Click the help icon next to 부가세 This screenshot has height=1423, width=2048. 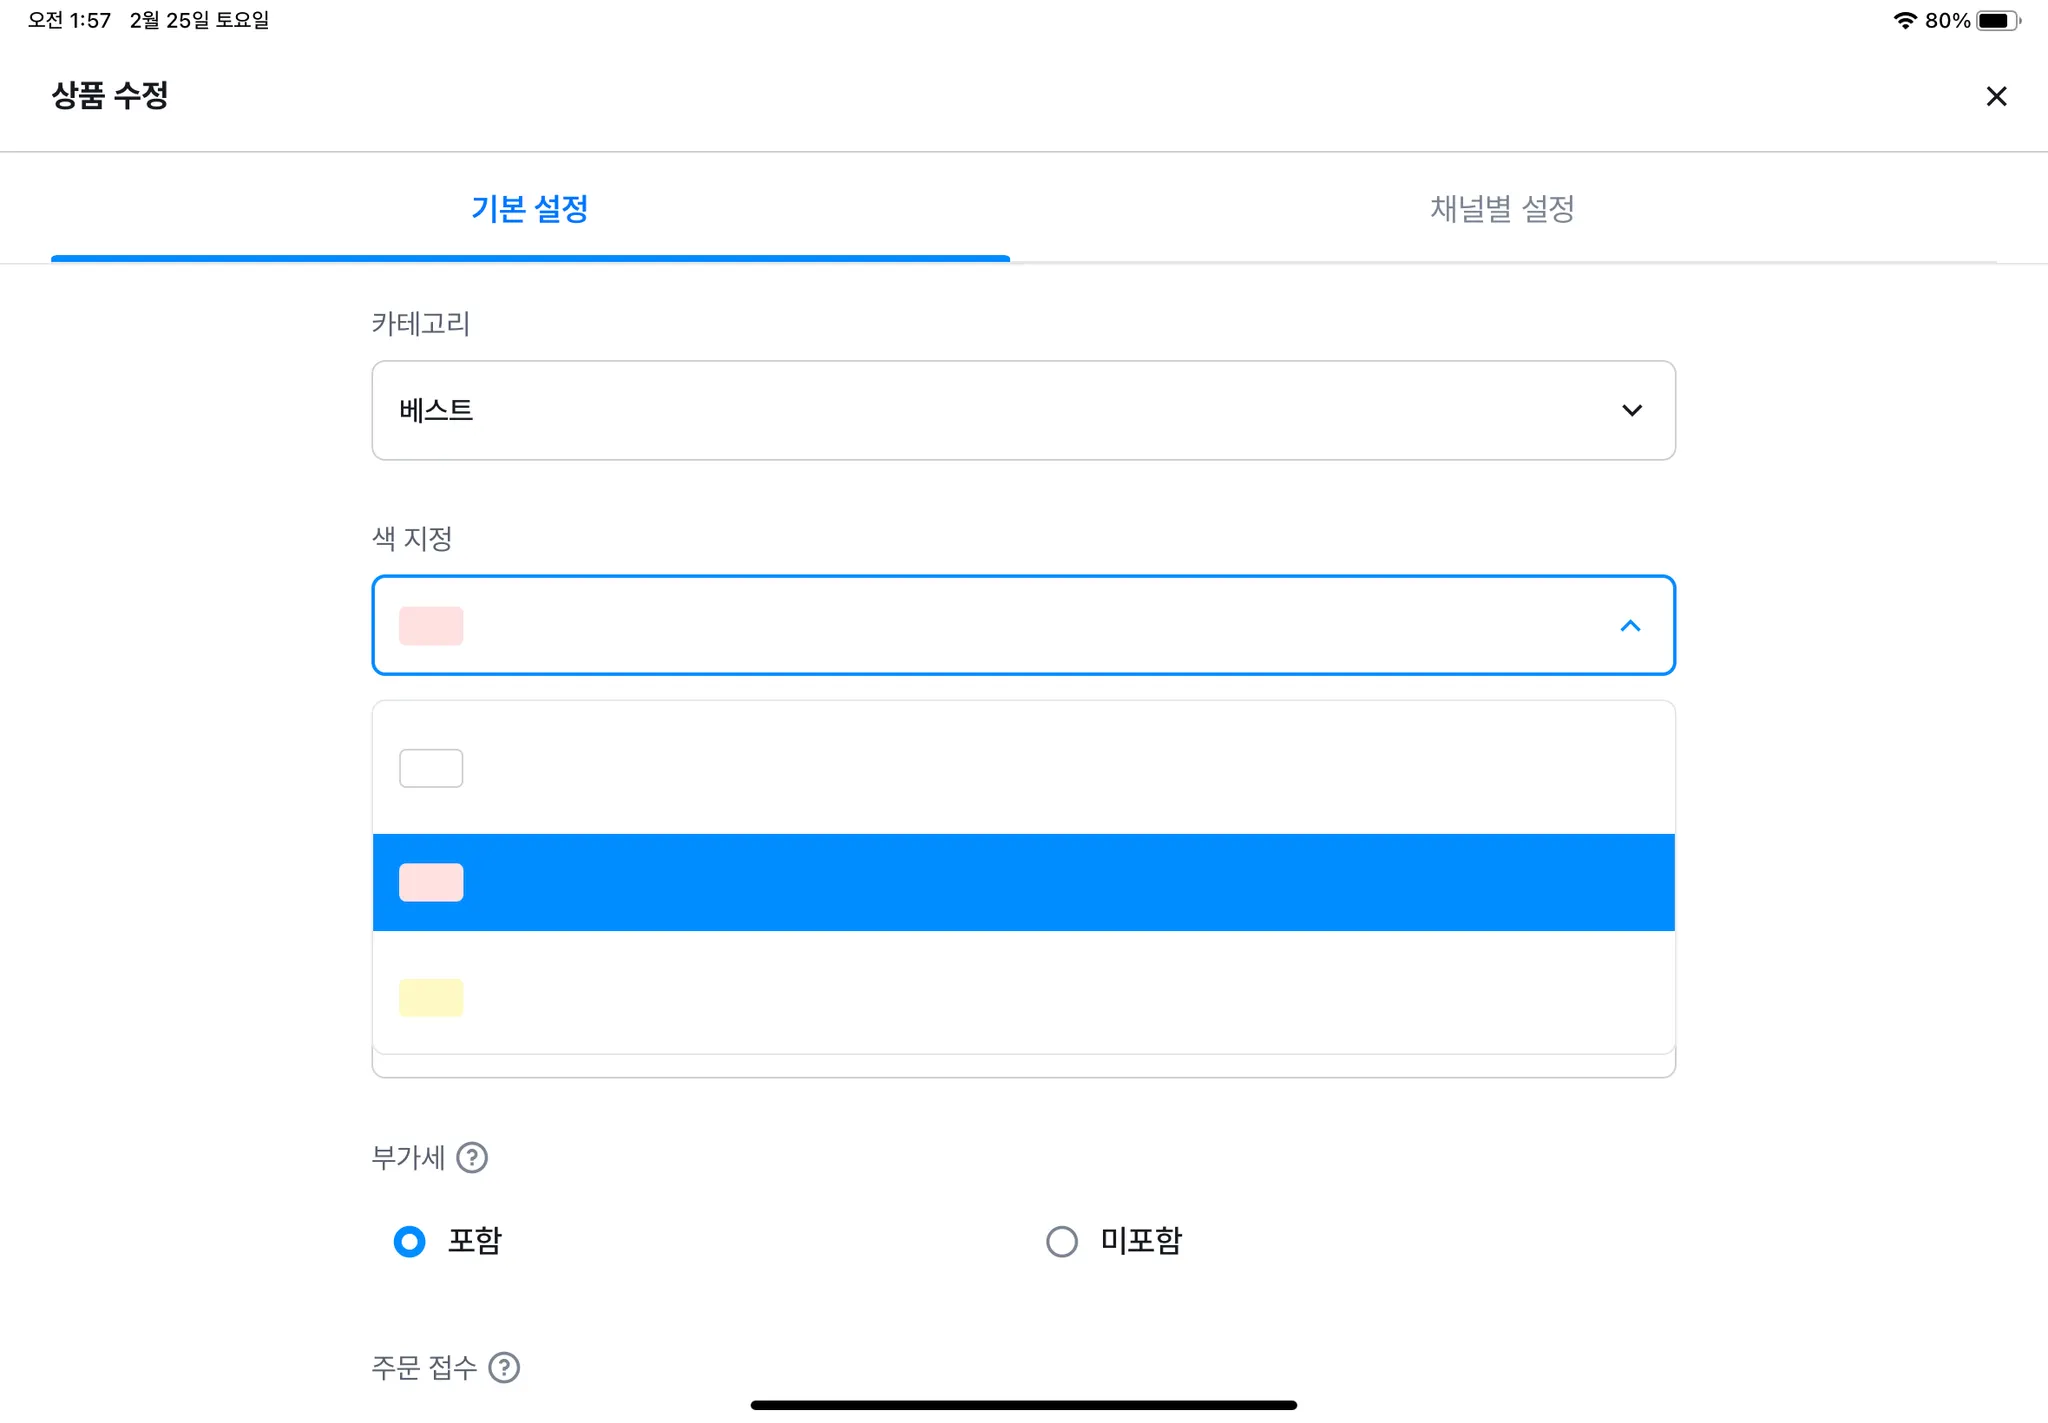[472, 1157]
